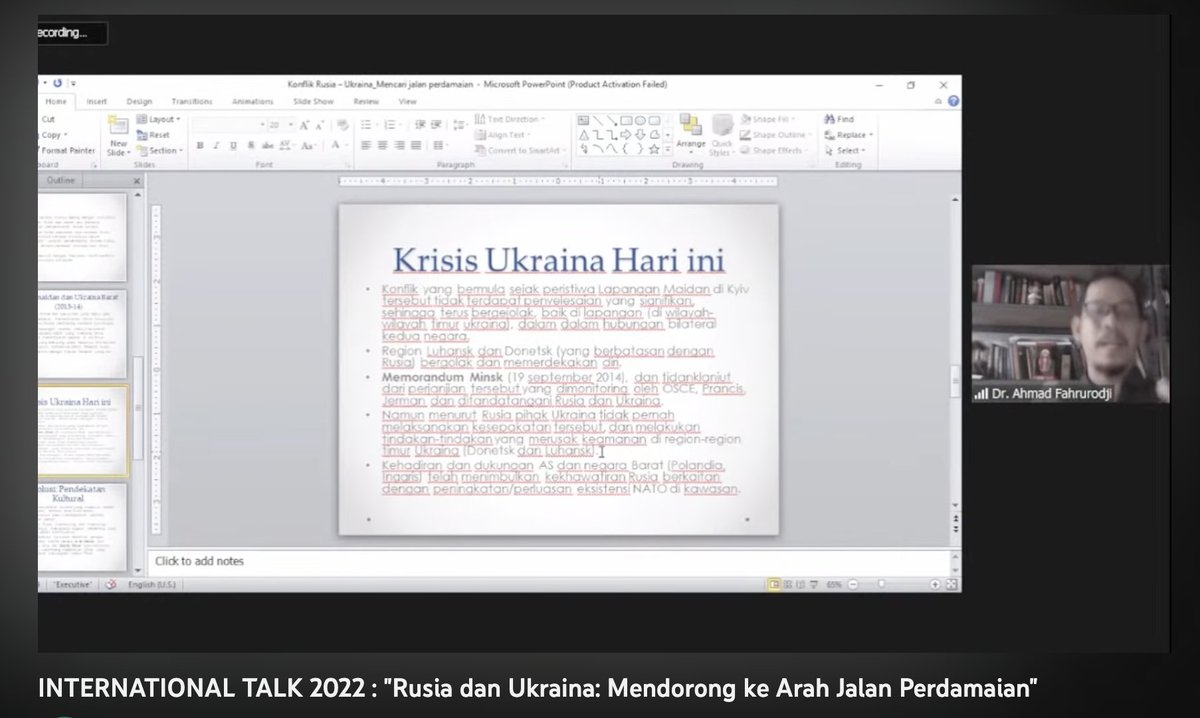Viewport: 1200px width, 718px height.
Task: Open the Section dropdown
Action: pyautogui.click(x=158, y=151)
